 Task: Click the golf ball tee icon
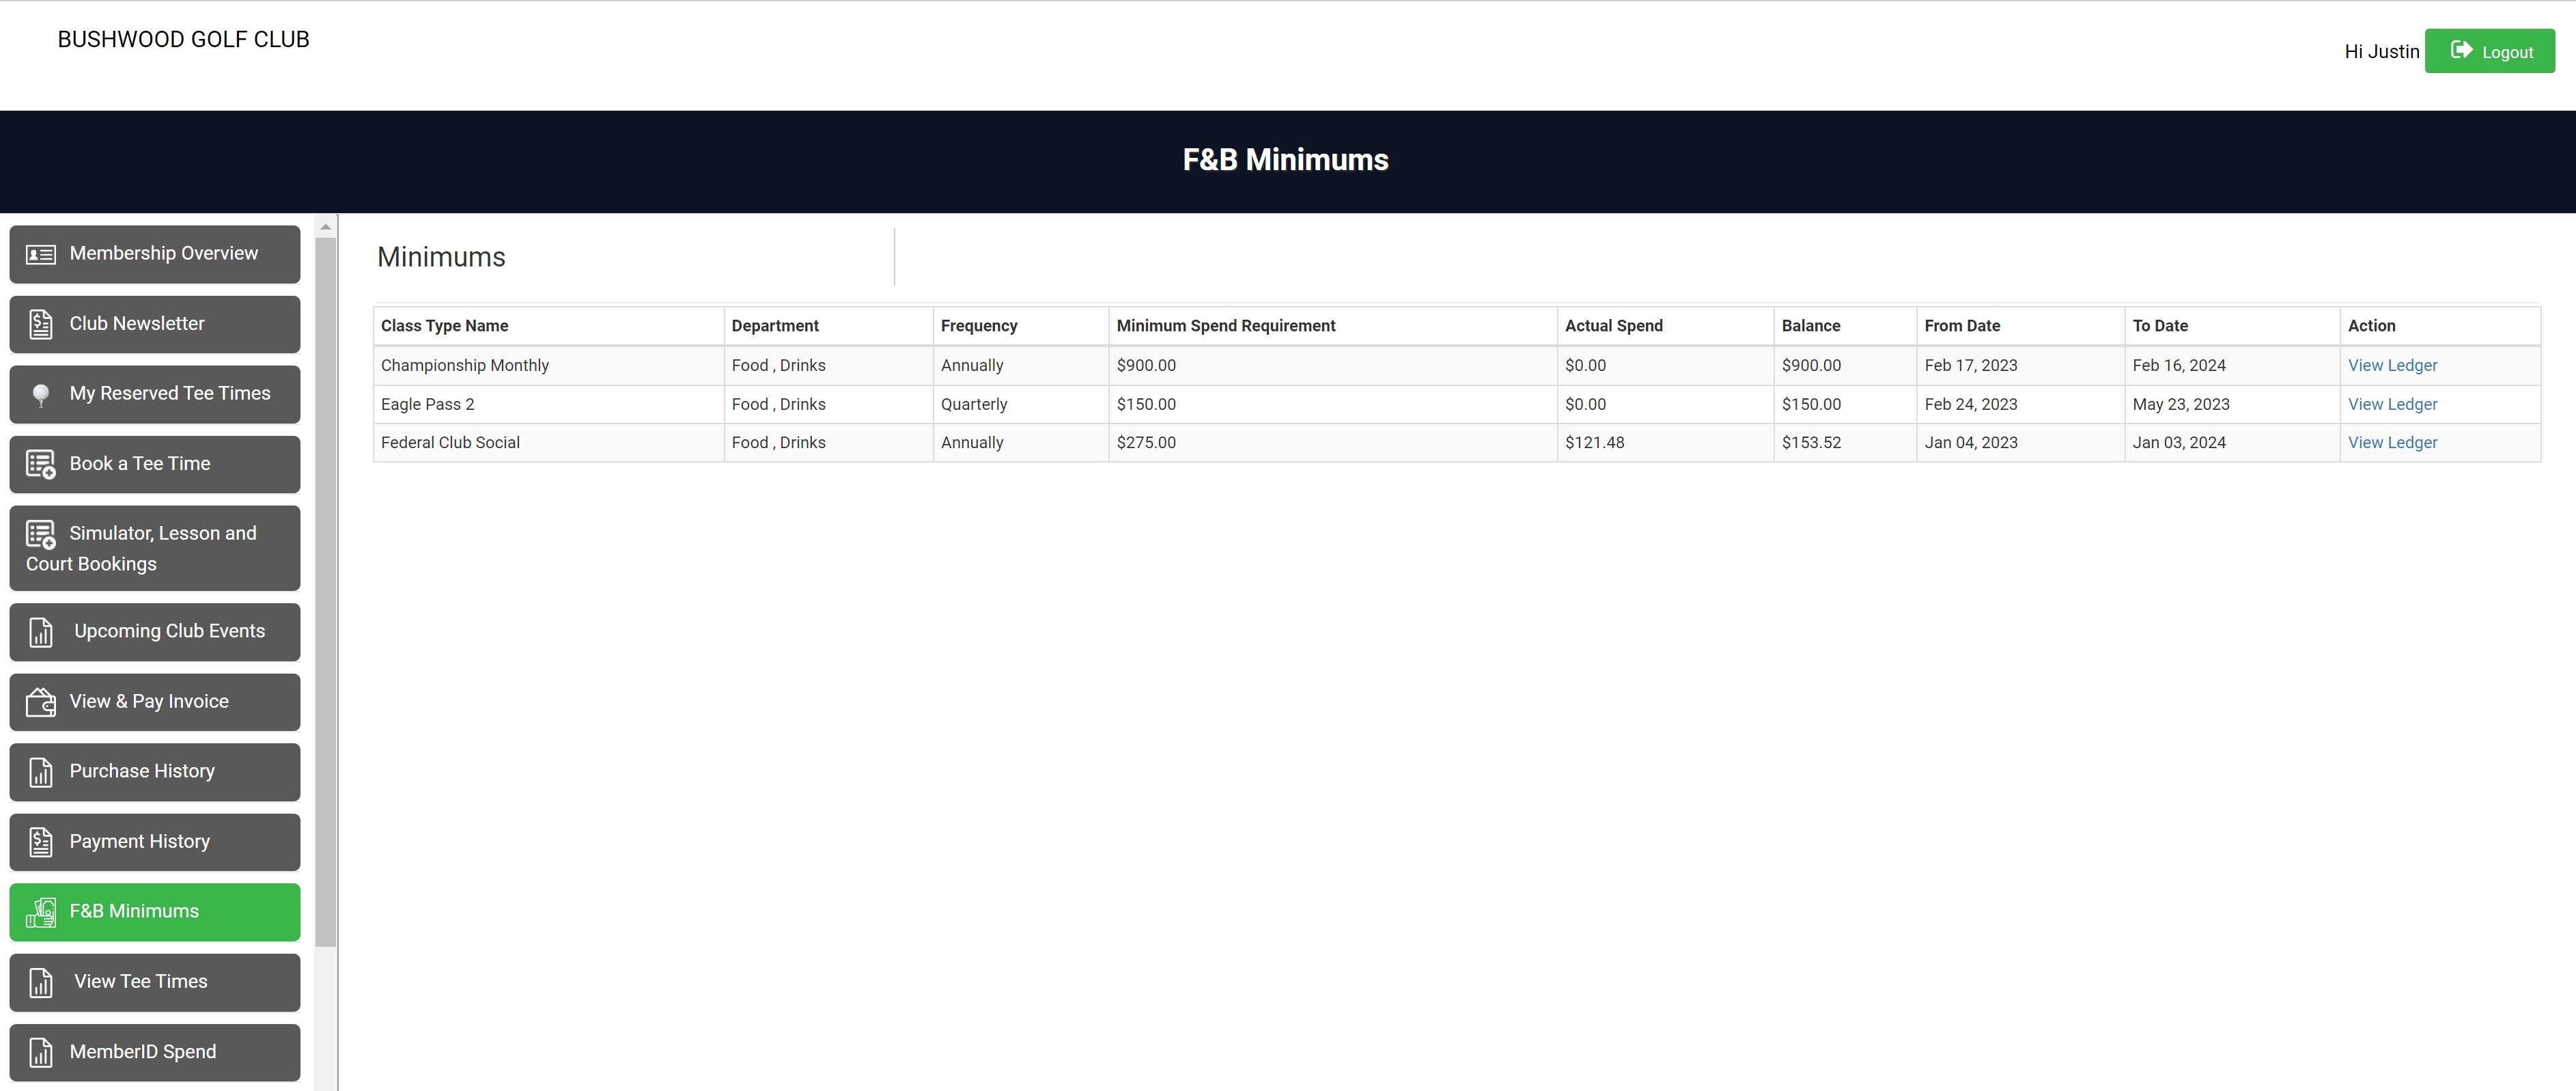(40, 395)
